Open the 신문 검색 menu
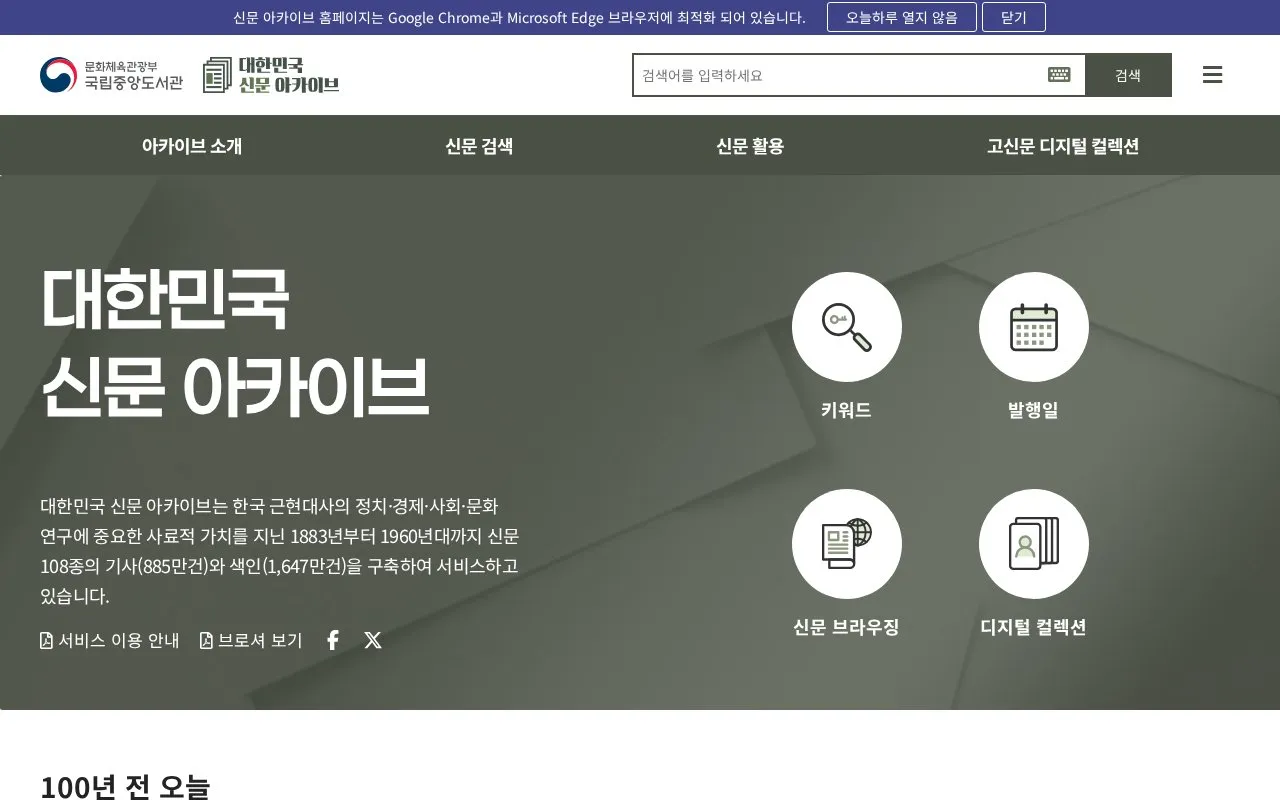Screen dimensions: 1280x800 click(479, 146)
